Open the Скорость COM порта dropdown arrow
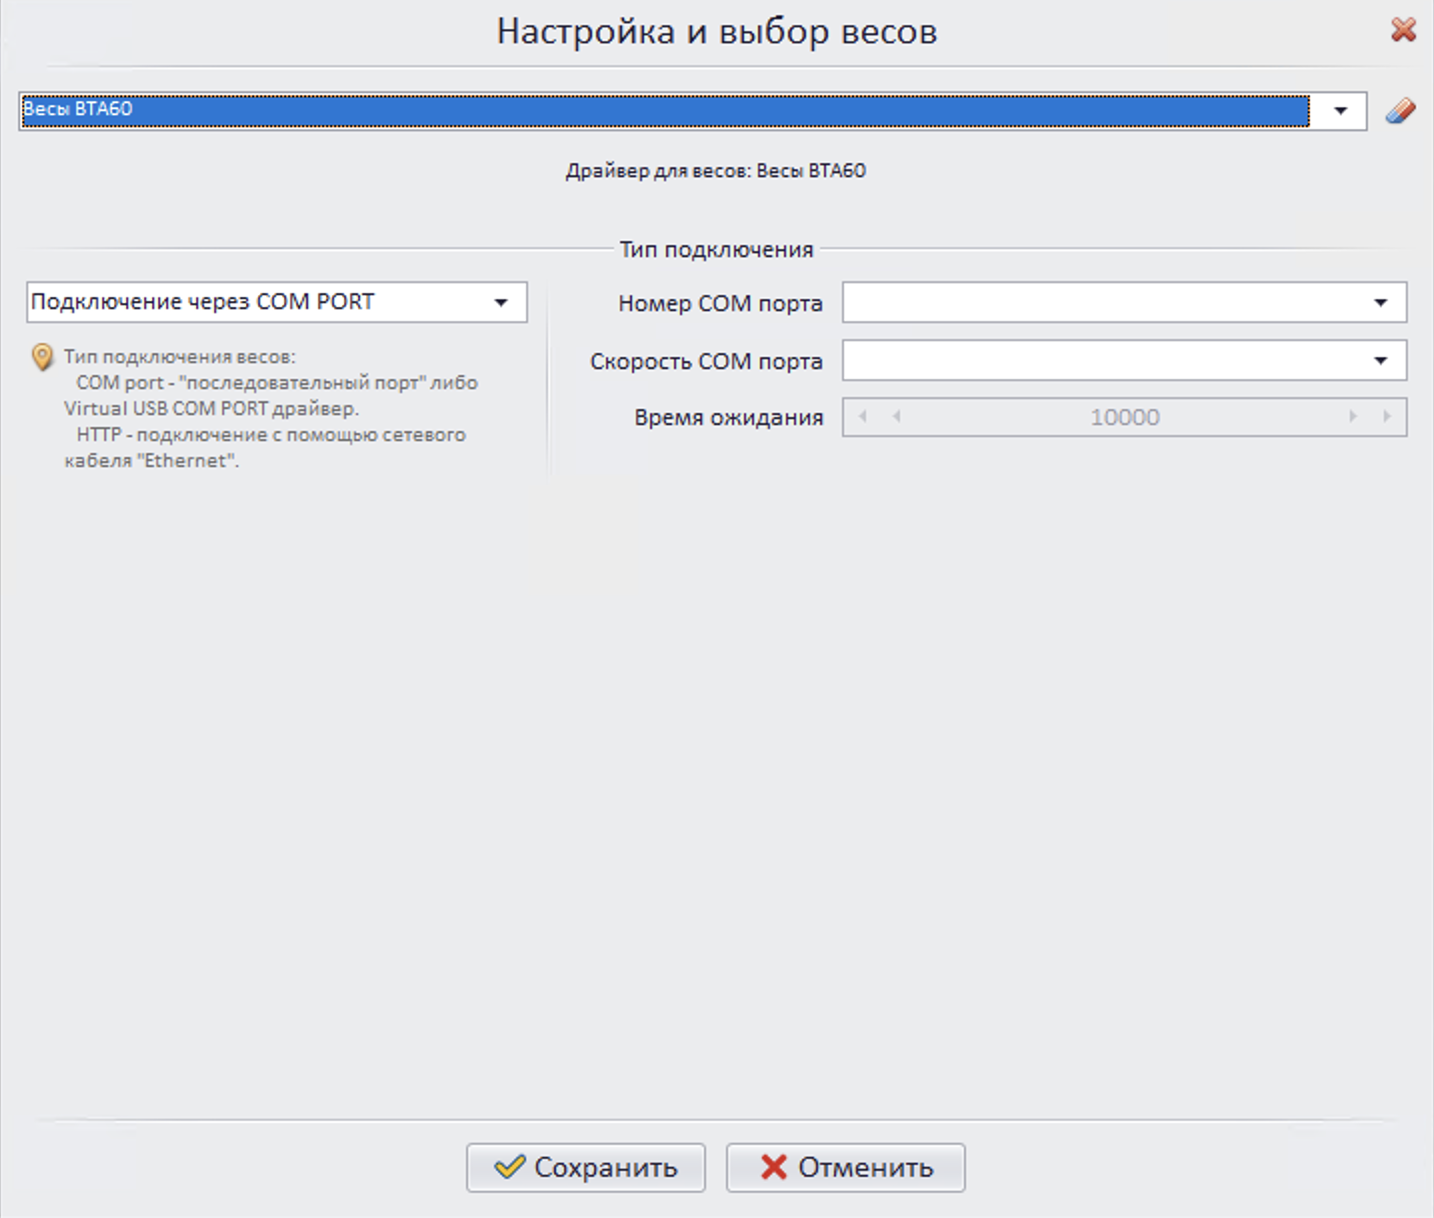This screenshot has width=1434, height=1218. point(1380,361)
